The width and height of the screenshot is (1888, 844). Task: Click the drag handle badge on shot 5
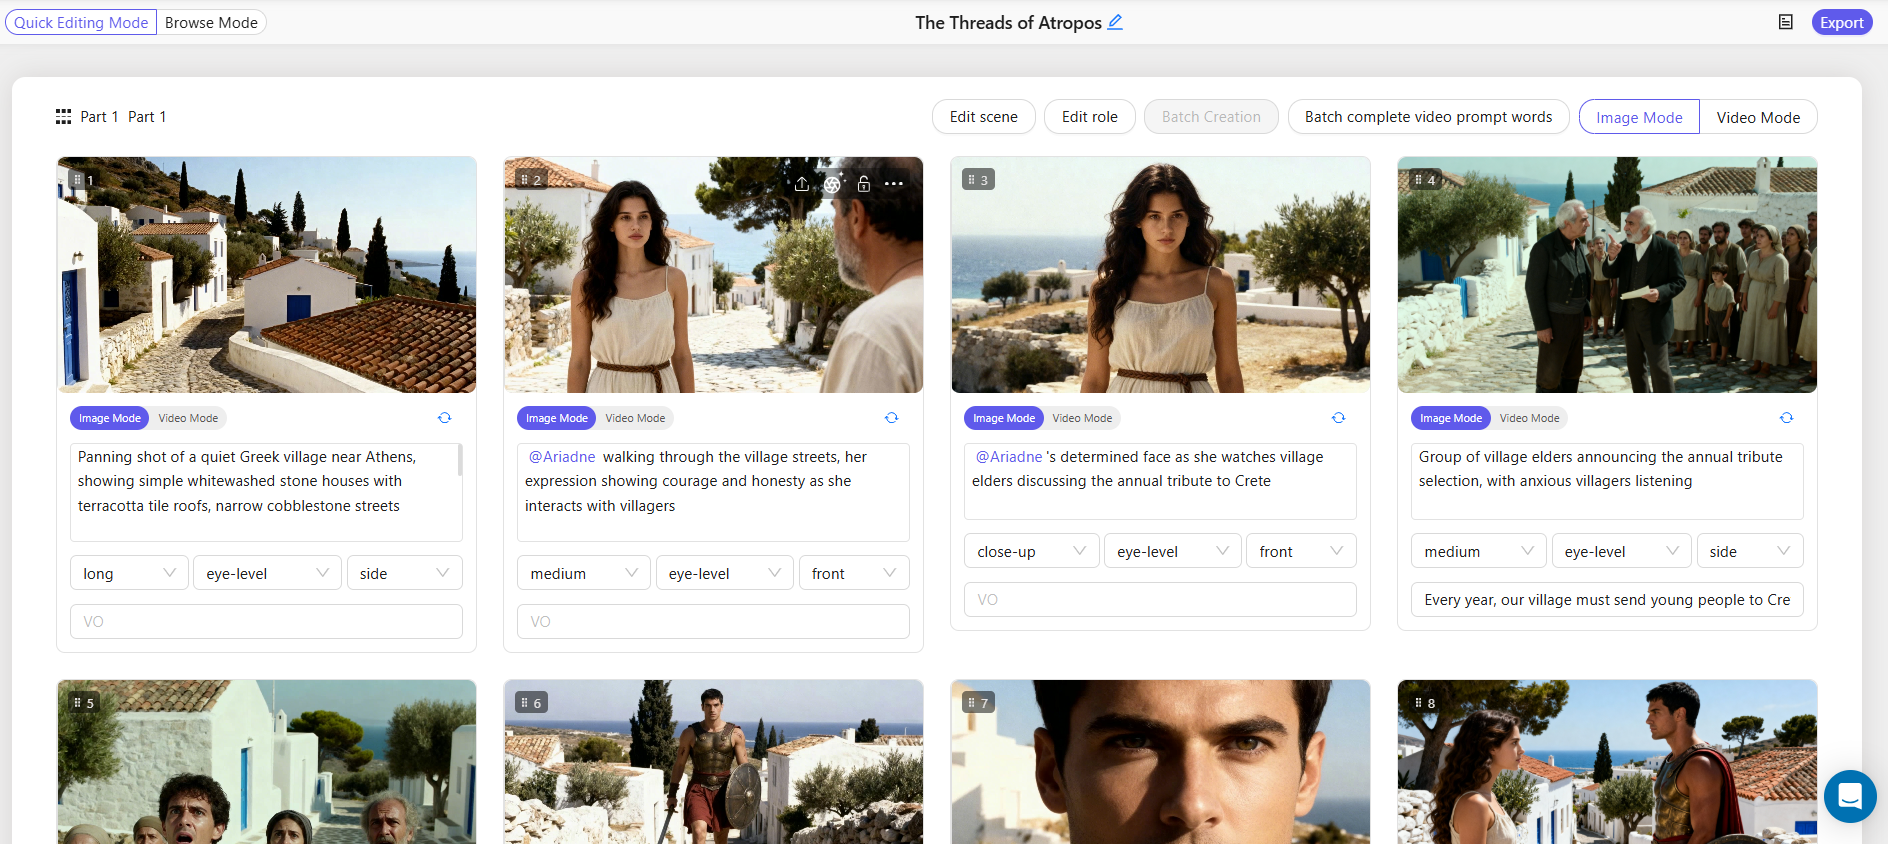83,703
